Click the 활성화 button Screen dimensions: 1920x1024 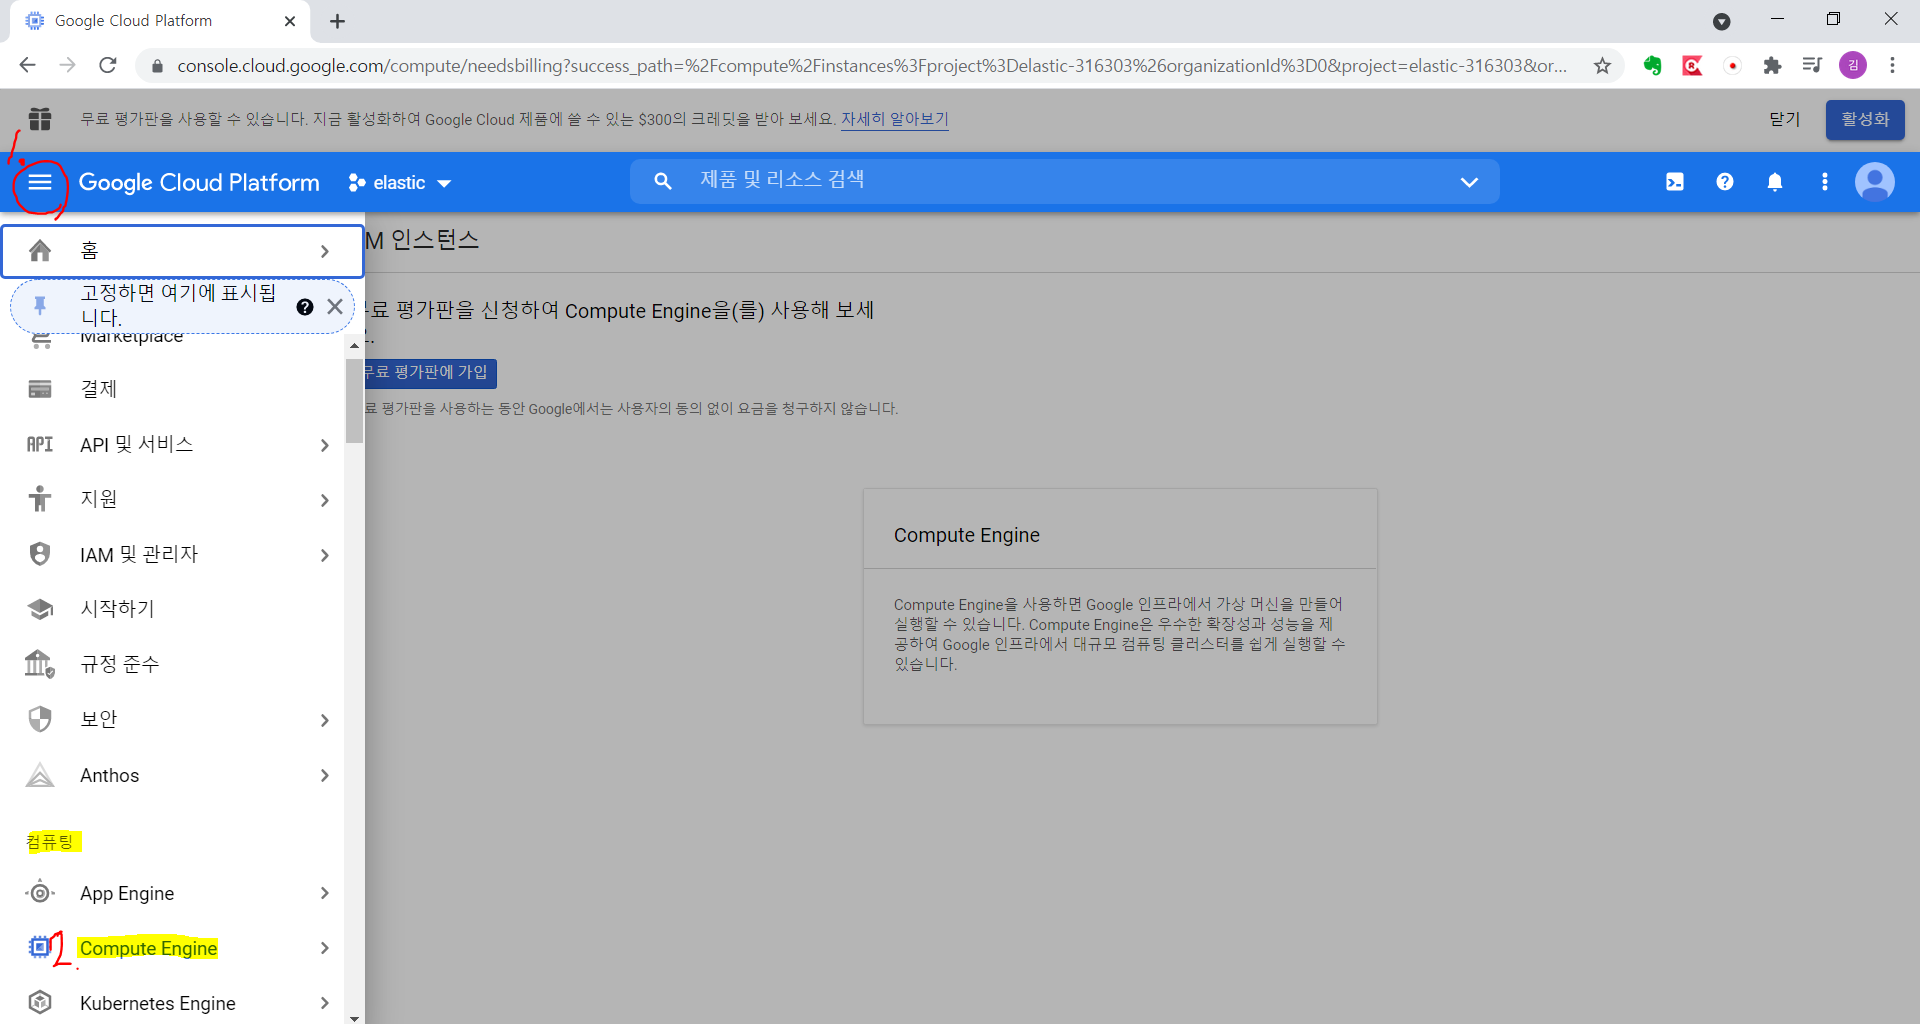pyautogui.click(x=1865, y=119)
